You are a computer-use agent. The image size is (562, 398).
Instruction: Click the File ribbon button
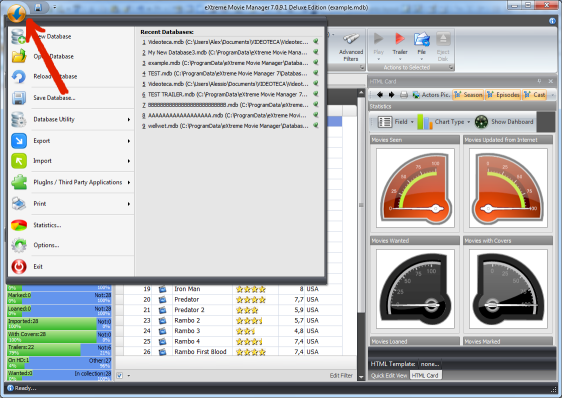coord(422,47)
